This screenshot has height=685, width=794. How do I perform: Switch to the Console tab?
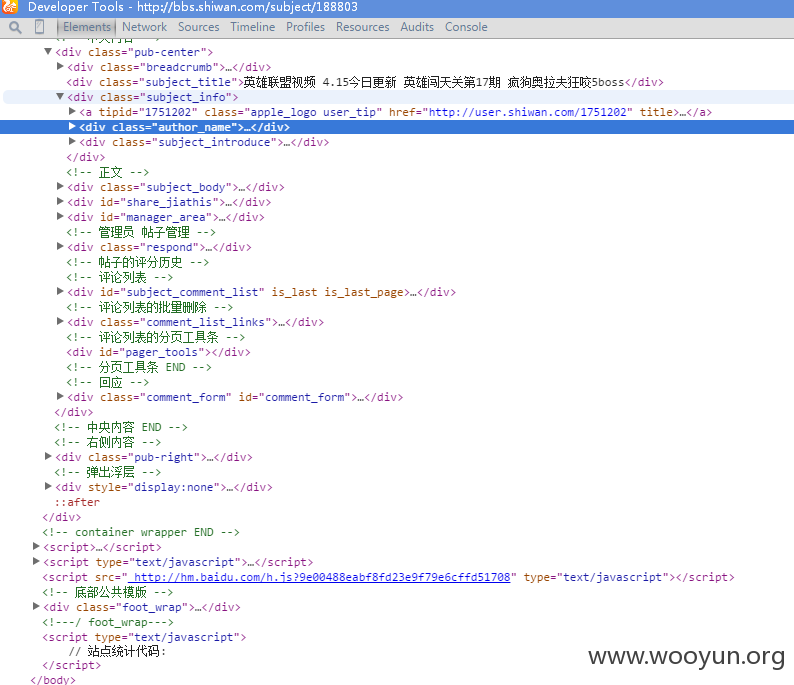[x=466, y=27]
